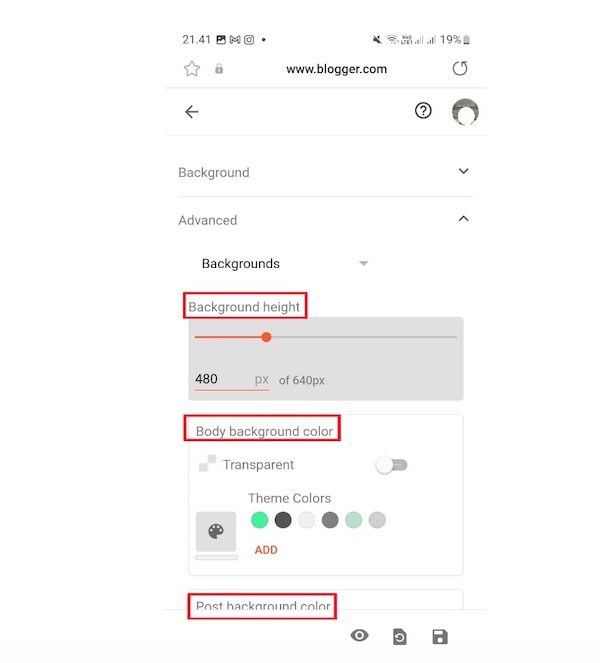
Task: Open the help question mark icon
Action: (x=423, y=111)
